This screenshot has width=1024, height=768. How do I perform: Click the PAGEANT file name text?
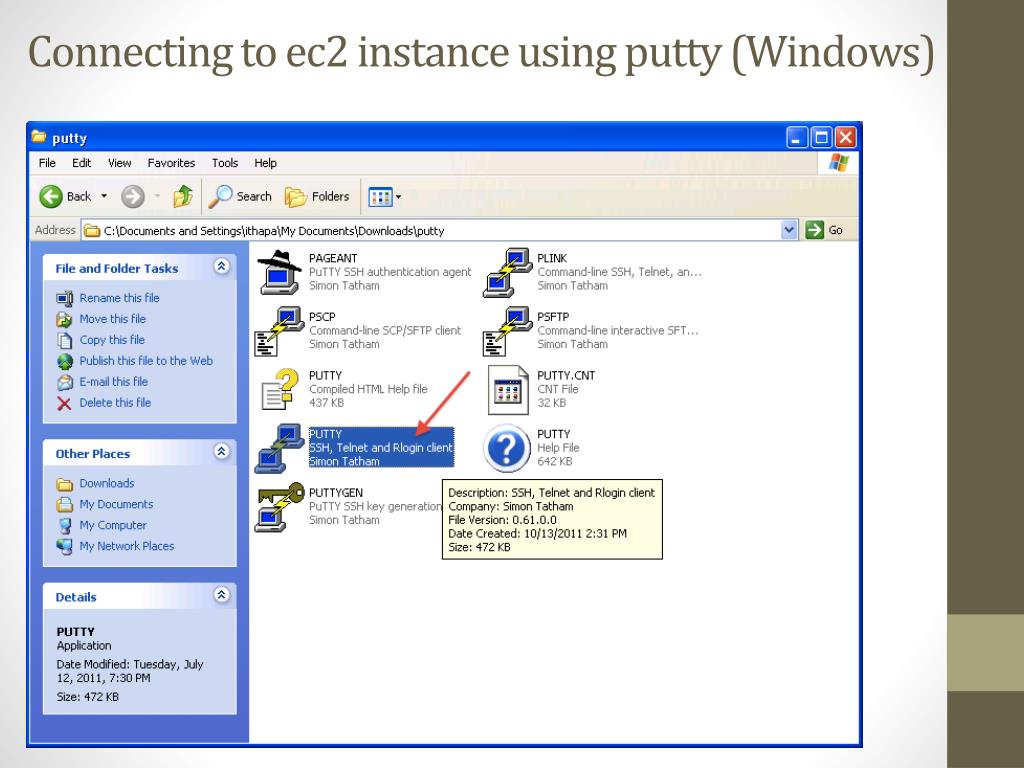click(333, 258)
